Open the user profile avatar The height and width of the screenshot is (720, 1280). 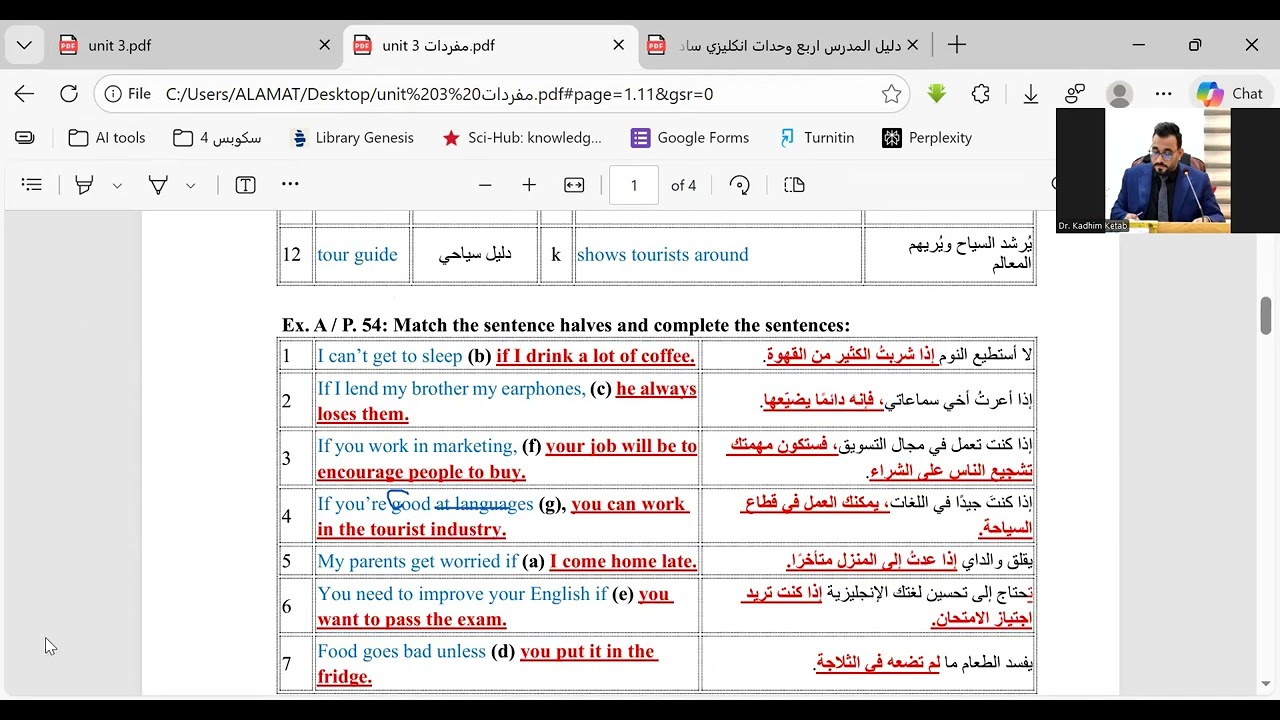pos(1119,94)
